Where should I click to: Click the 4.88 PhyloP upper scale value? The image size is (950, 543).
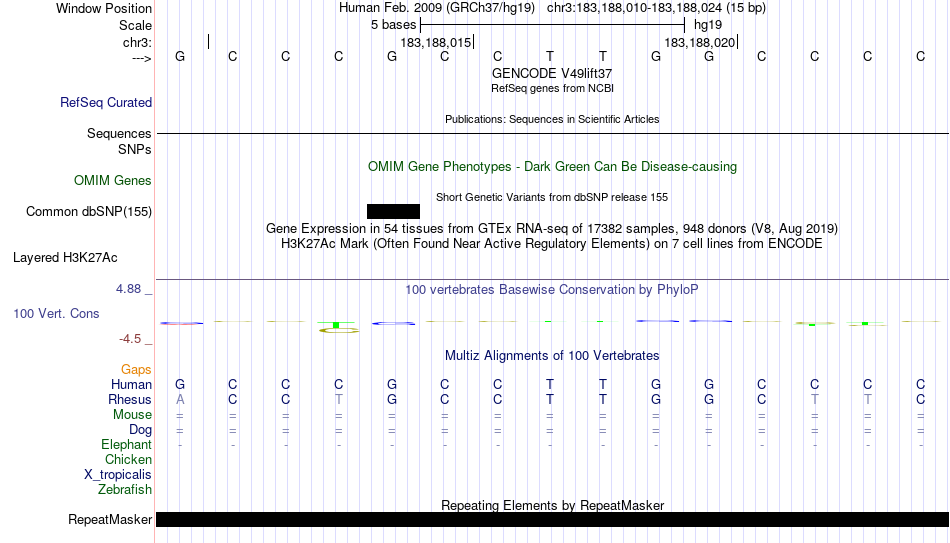pos(128,289)
